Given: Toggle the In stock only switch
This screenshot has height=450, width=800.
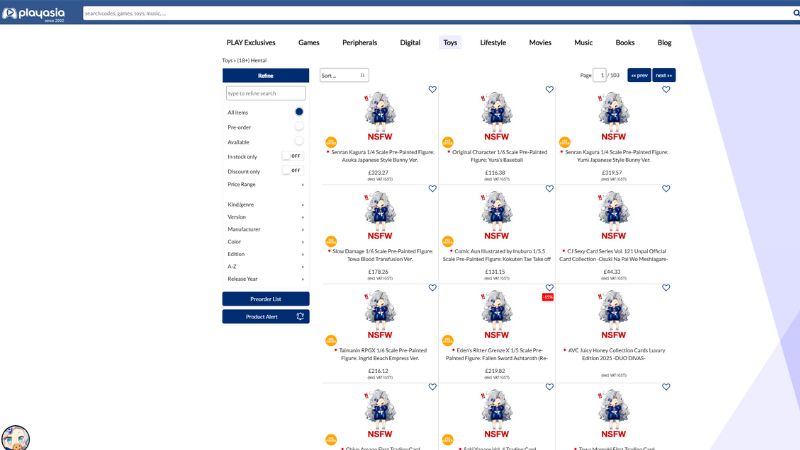Looking at the screenshot, I should point(292,156).
